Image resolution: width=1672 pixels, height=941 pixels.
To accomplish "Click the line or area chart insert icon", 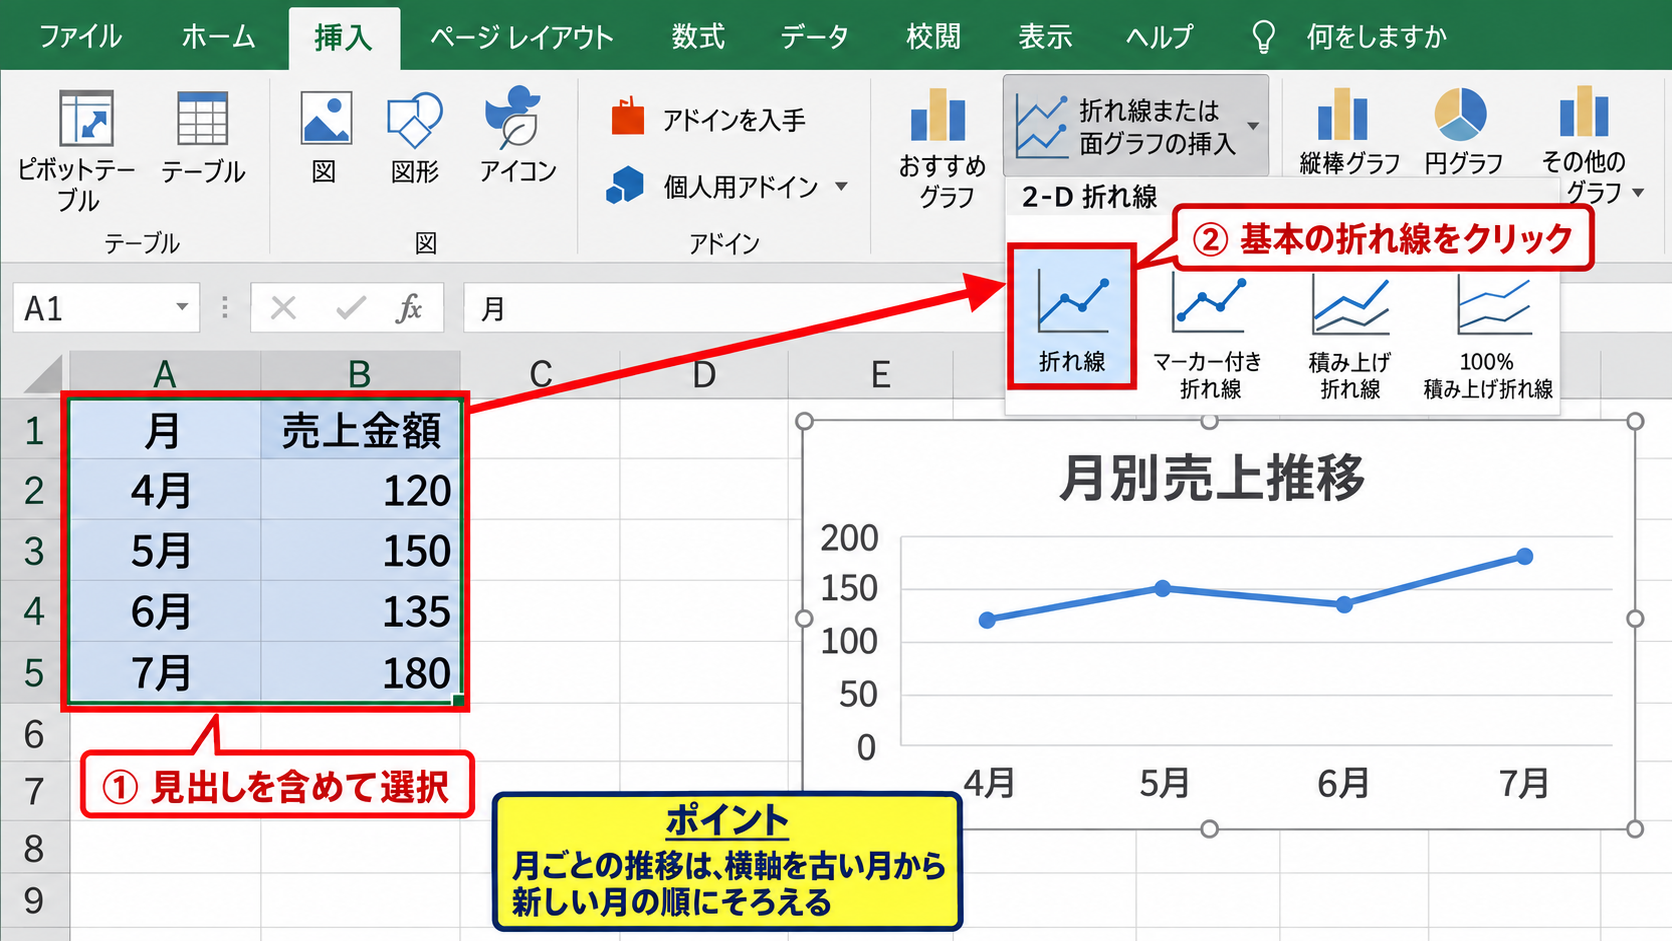I will (1041, 126).
